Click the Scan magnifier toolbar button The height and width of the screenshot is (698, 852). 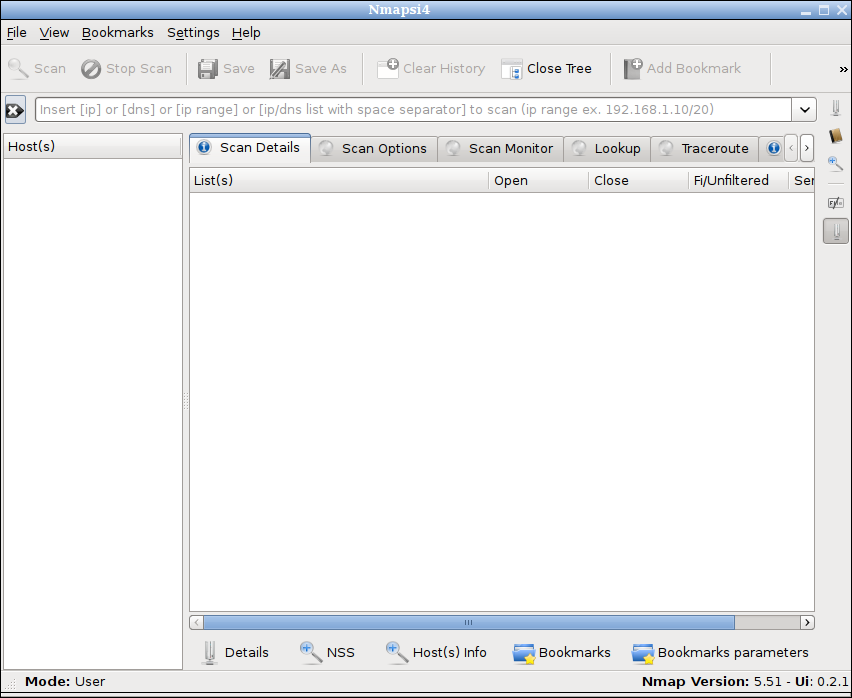tap(37, 69)
